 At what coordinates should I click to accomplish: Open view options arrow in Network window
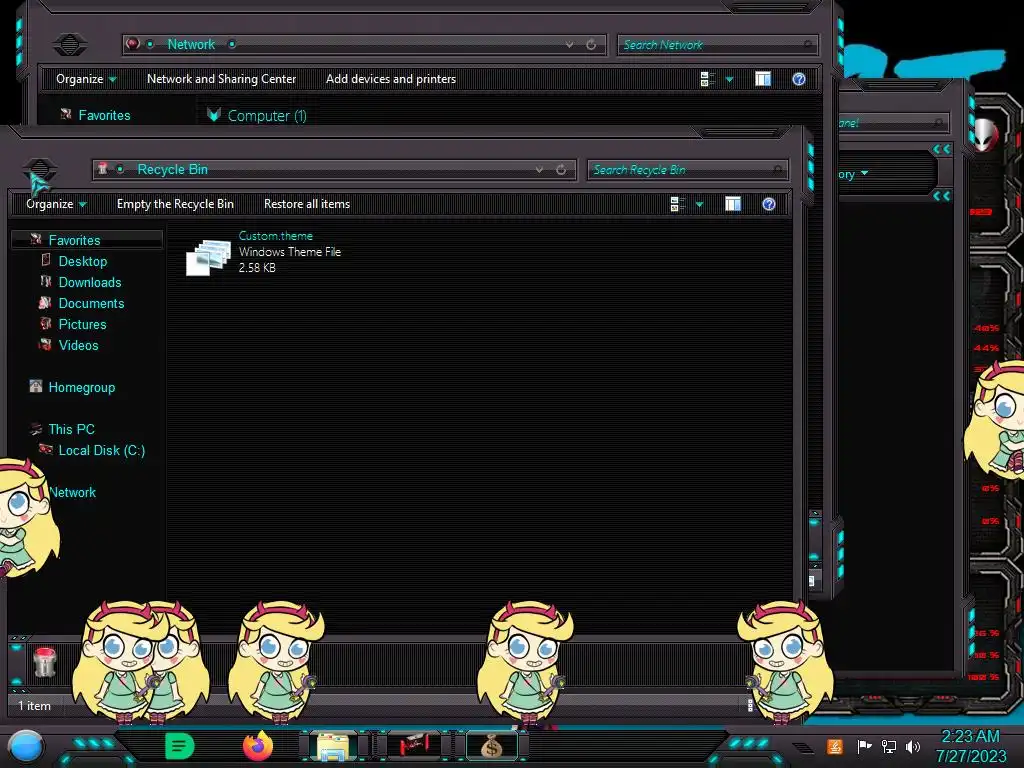point(729,79)
